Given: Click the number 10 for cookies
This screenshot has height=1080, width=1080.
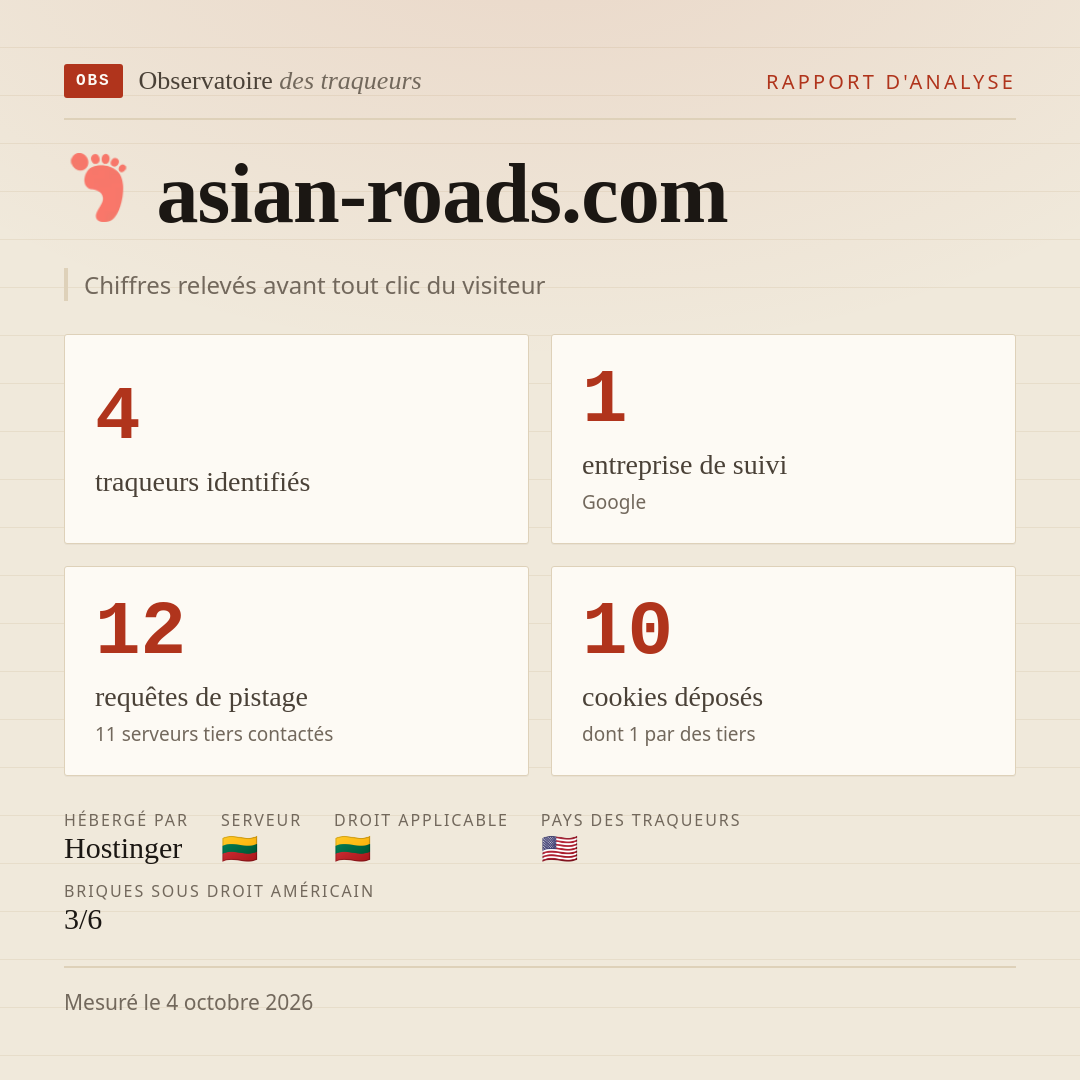Looking at the screenshot, I should [627, 630].
